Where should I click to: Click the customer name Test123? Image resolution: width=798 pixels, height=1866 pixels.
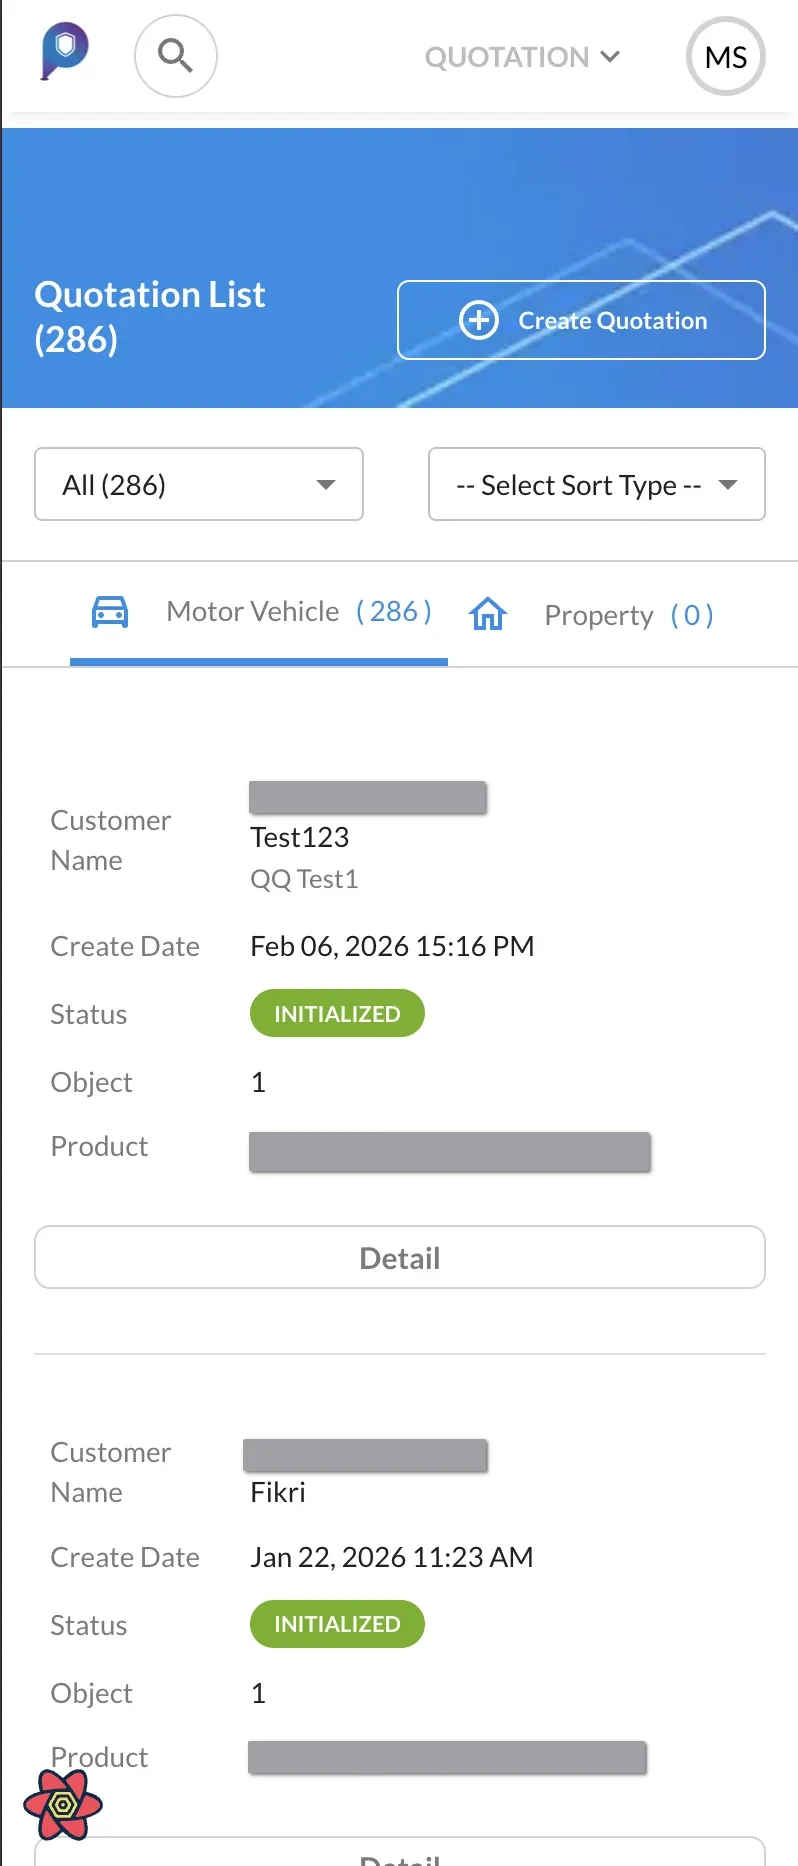click(x=300, y=837)
